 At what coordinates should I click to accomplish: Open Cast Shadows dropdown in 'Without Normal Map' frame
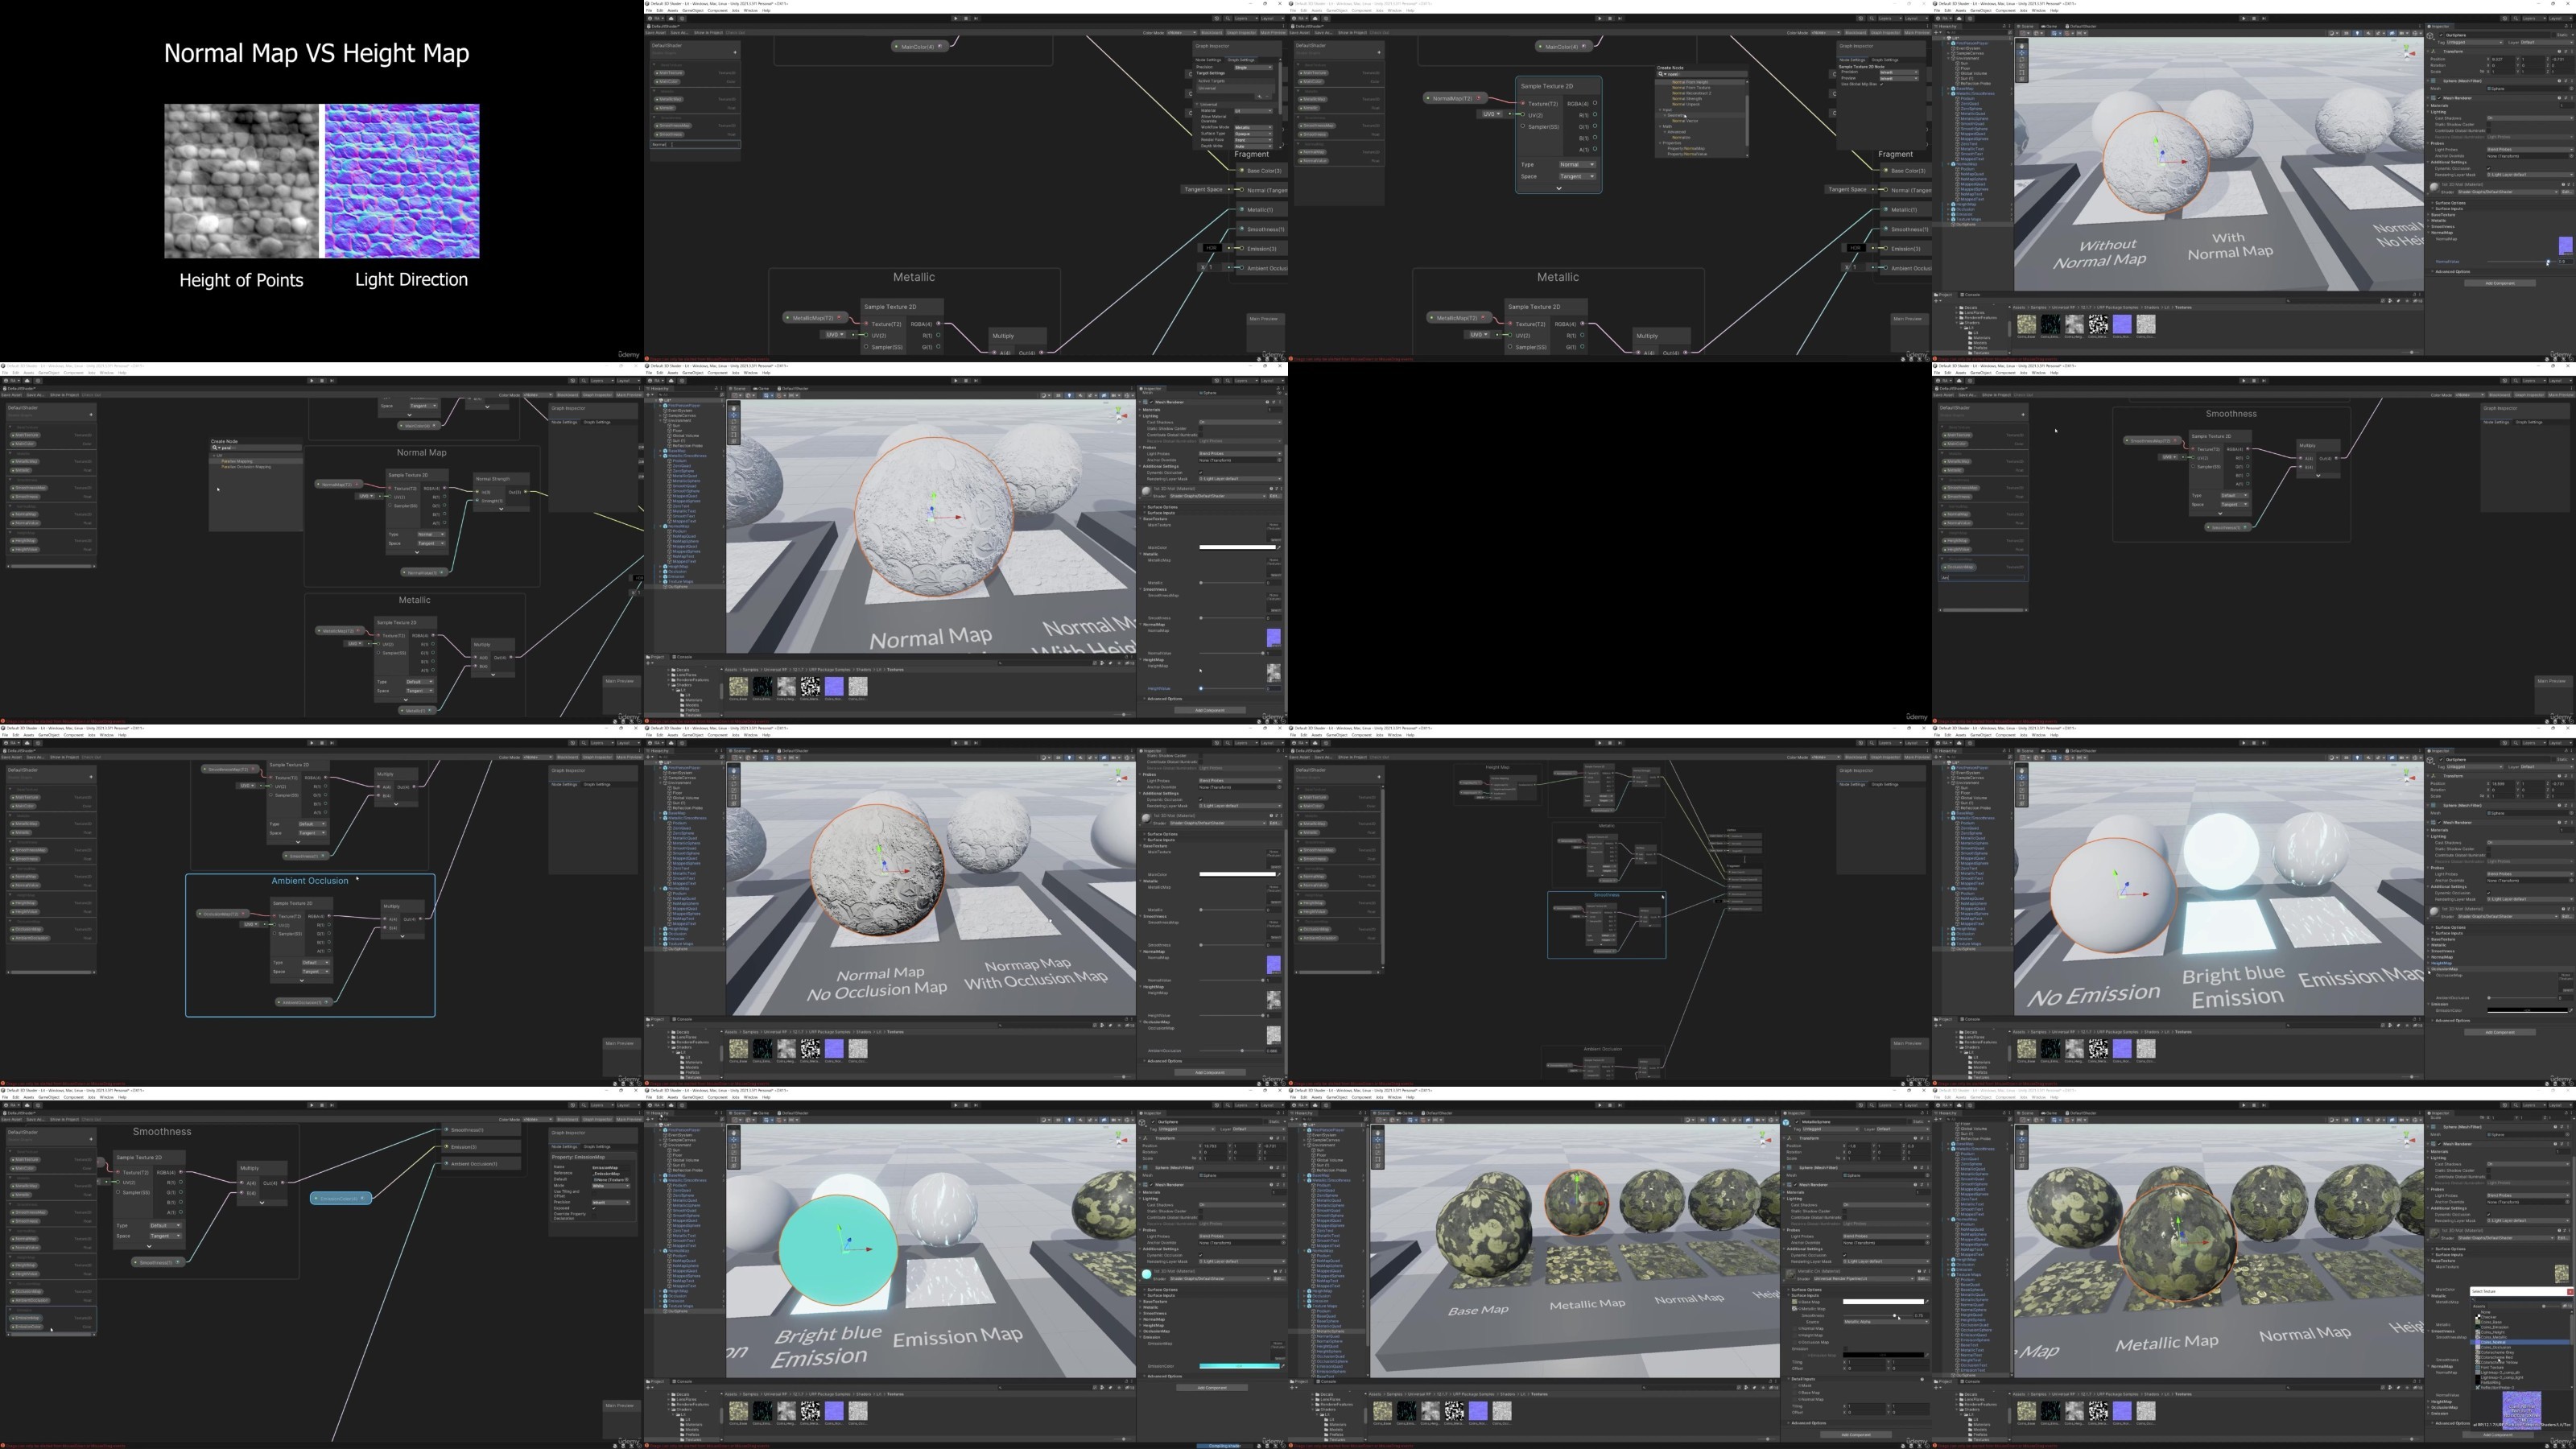[x=2531, y=118]
